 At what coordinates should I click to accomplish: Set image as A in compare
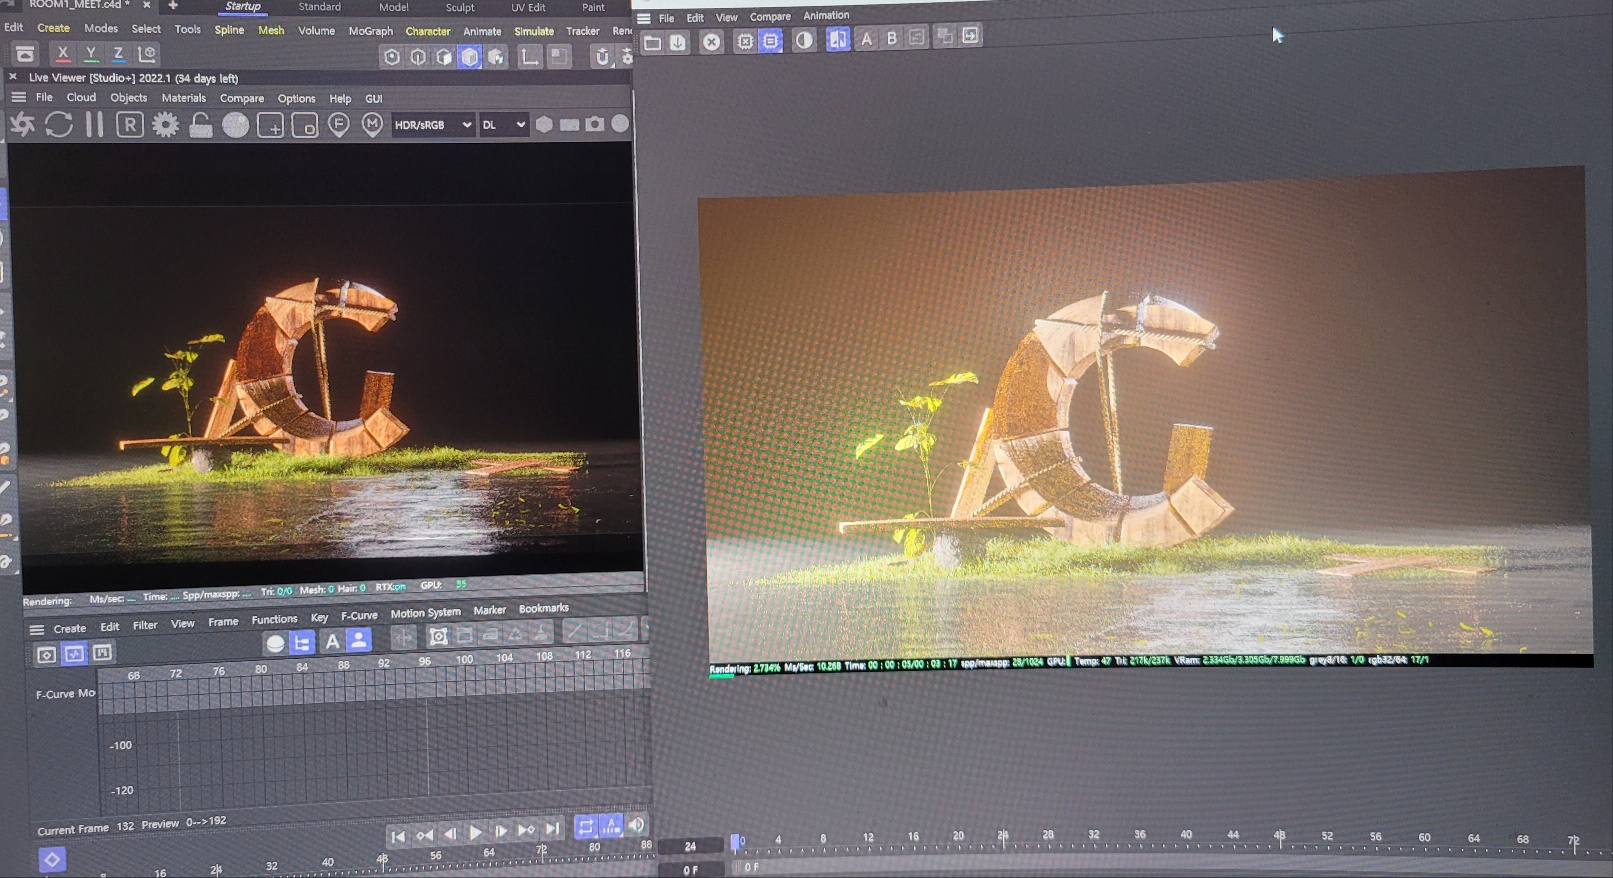pyautogui.click(x=866, y=39)
